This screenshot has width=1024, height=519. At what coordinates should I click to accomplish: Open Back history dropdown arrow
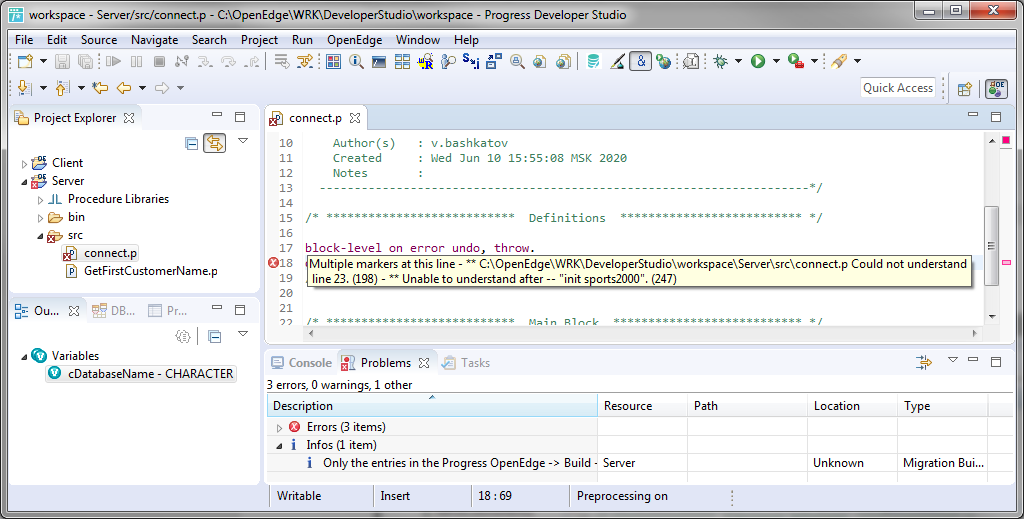tap(142, 87)
